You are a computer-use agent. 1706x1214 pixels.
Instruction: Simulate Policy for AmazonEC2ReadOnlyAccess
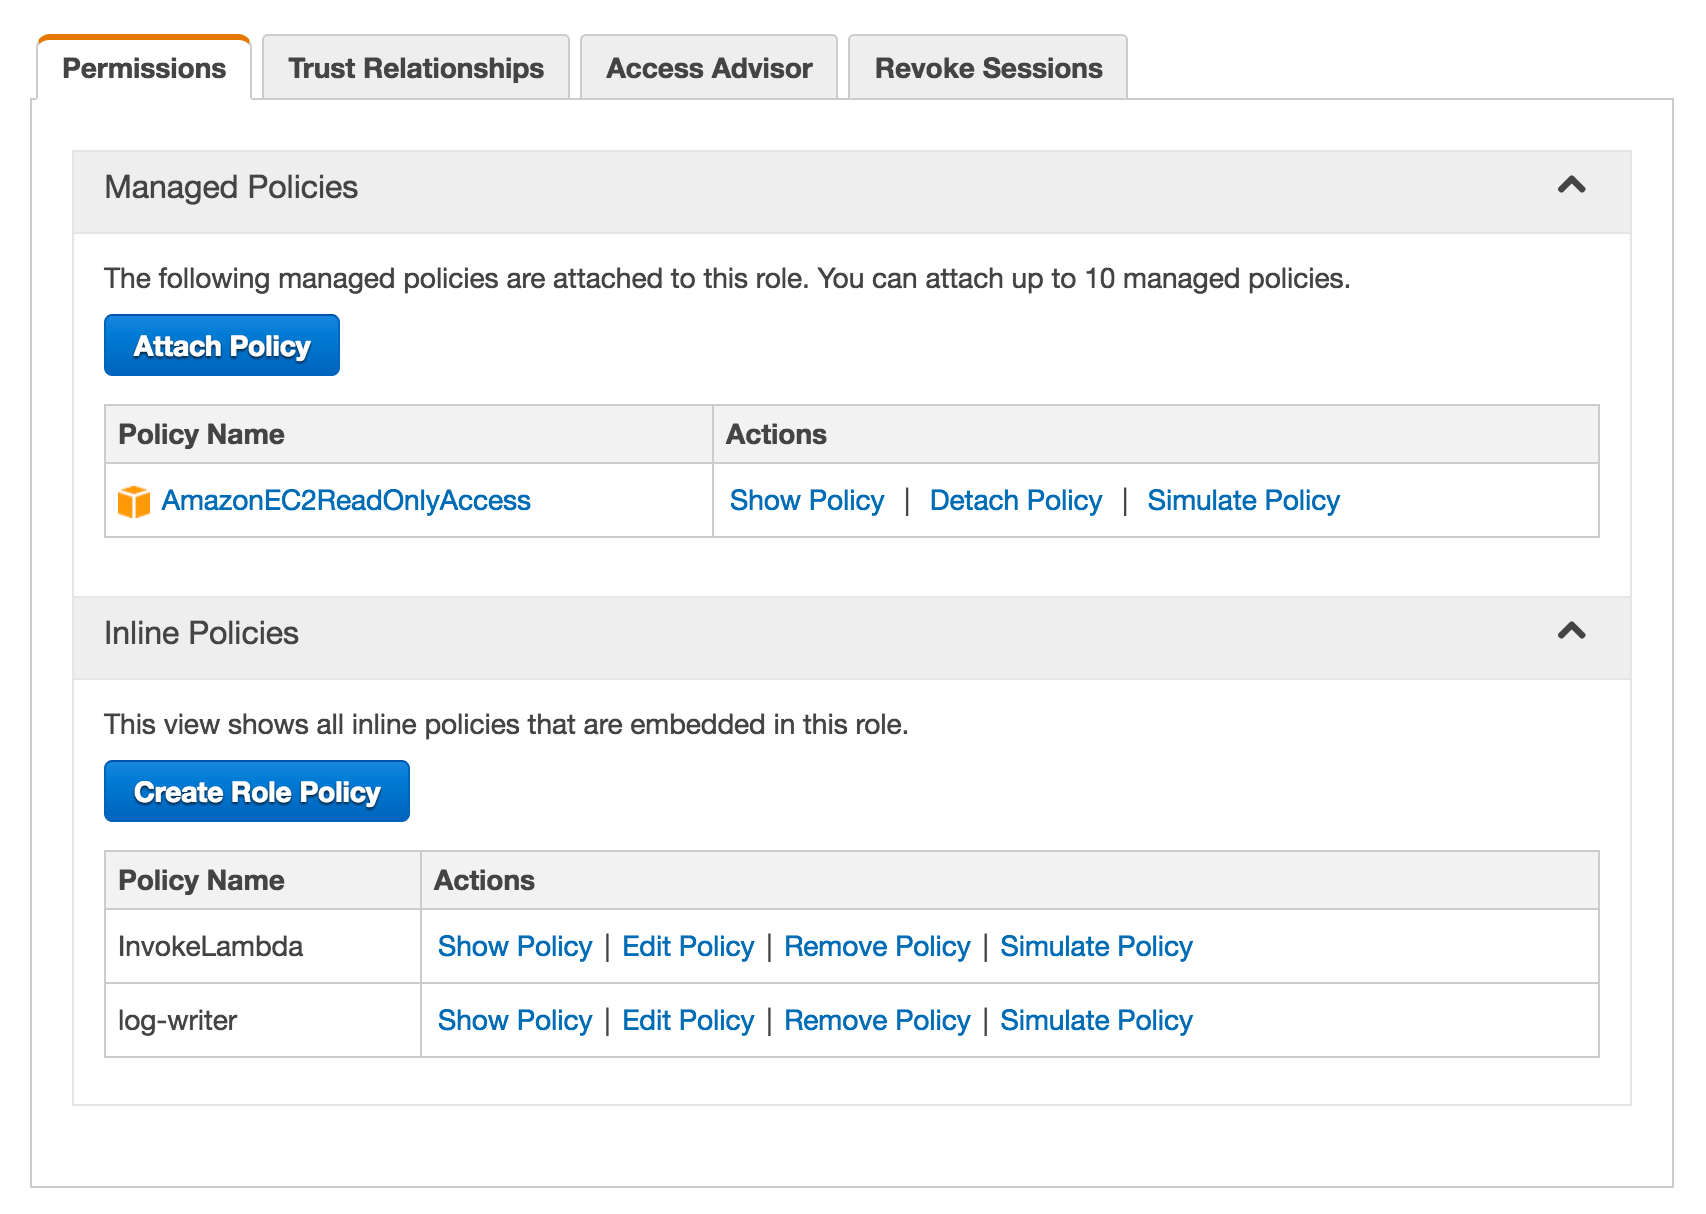1243,501
